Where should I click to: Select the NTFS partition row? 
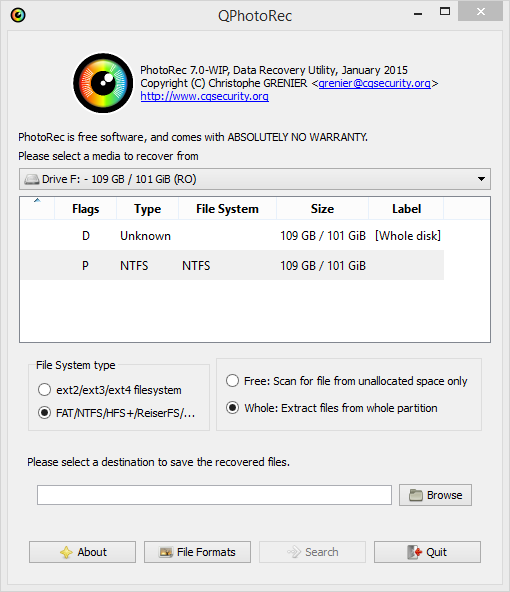(x=232, y=265)
